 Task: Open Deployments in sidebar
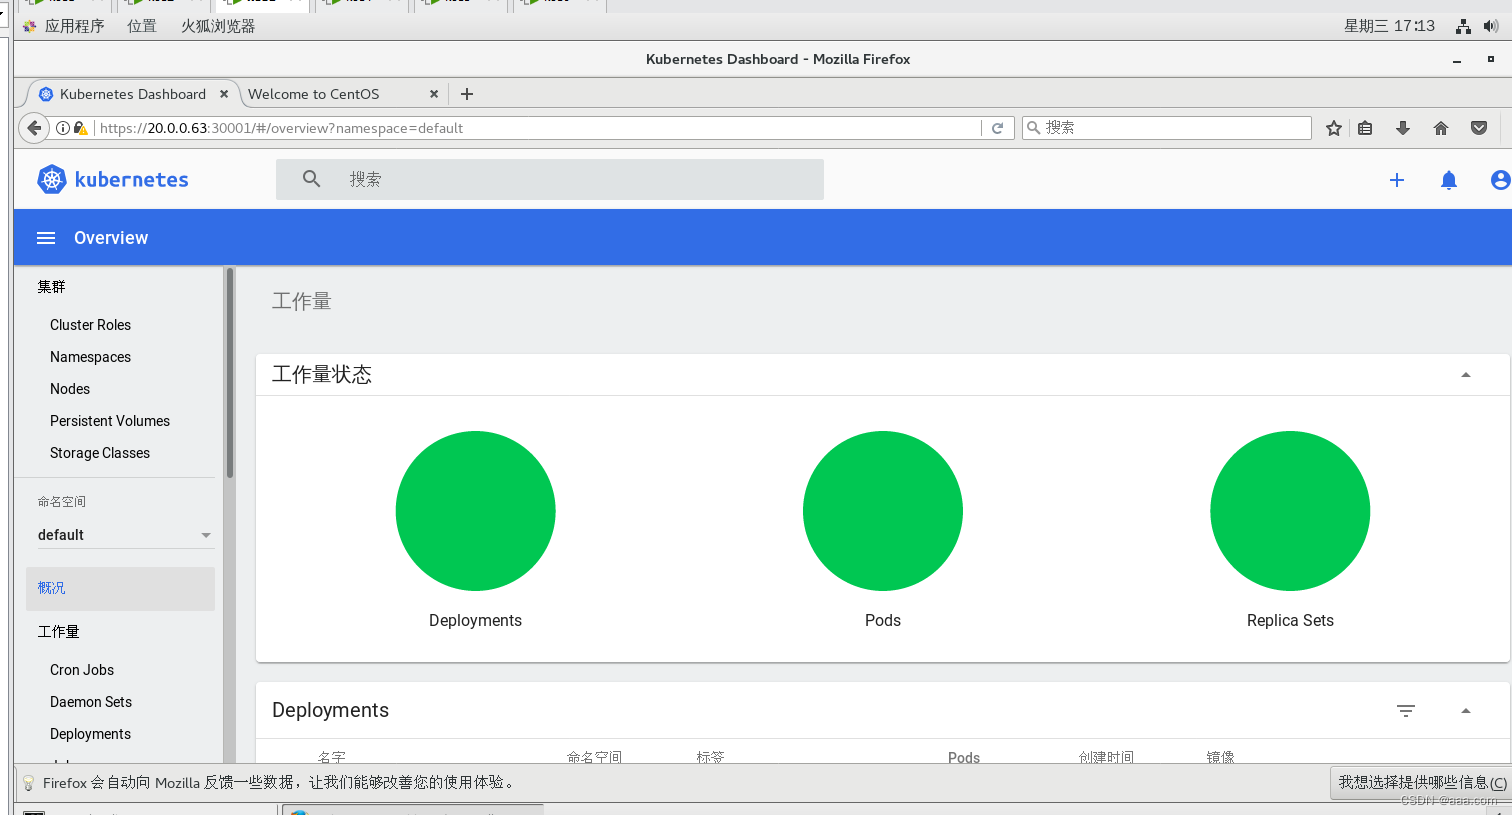pos(90,734)
